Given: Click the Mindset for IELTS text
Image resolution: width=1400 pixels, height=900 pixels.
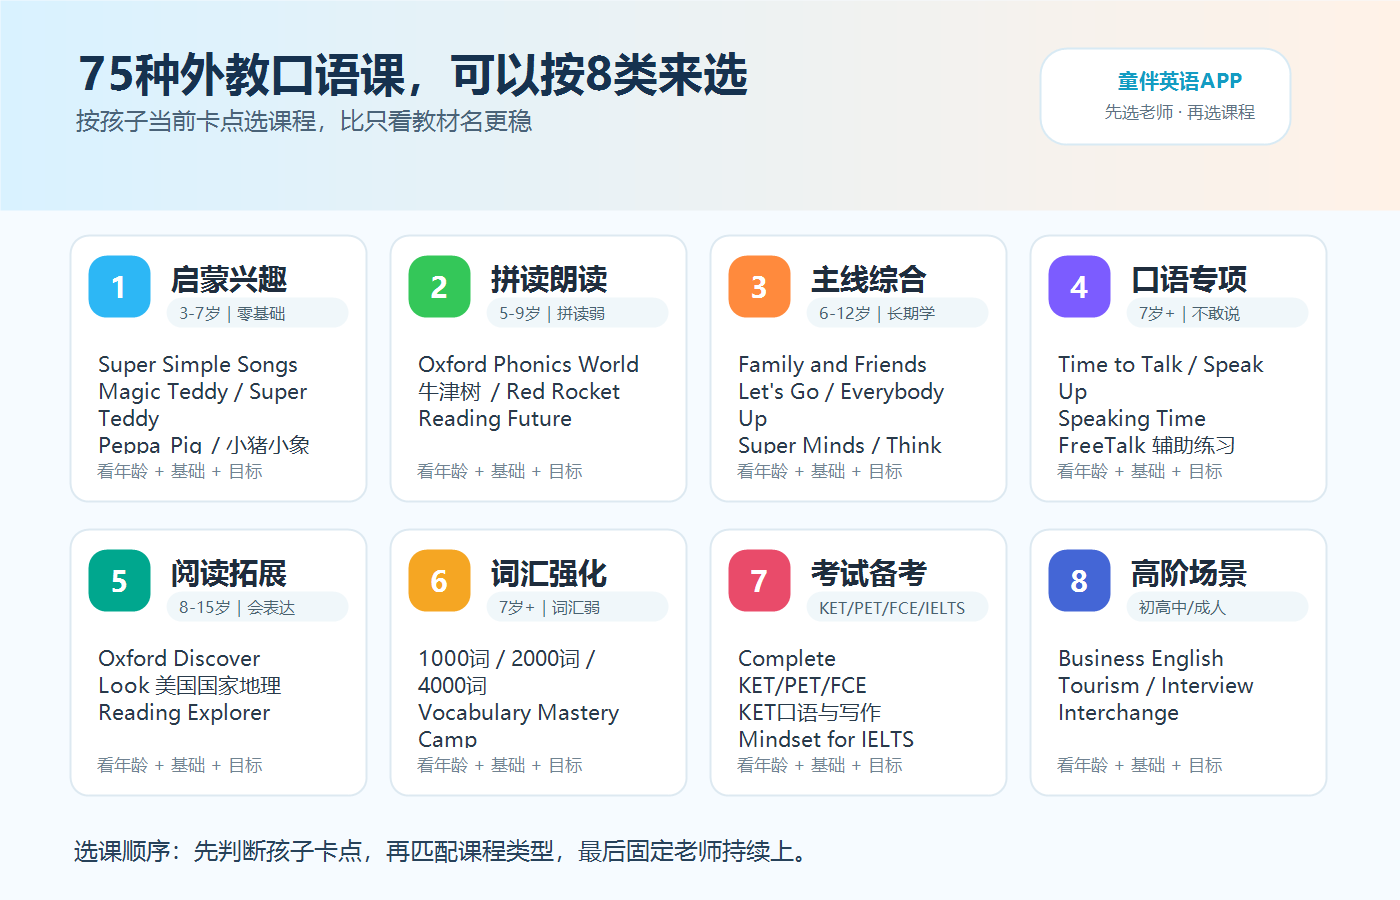Looking at the screenshot, I should tap(826, 740).
